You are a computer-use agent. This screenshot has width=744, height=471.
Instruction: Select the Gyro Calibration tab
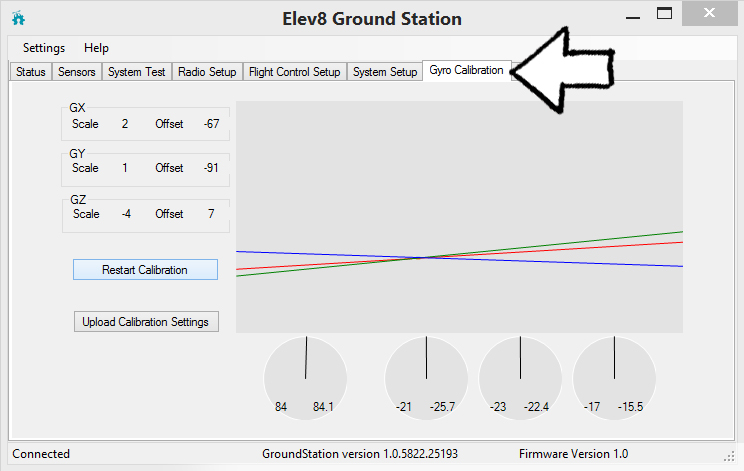pyautogui.click(x=466, y=70)
